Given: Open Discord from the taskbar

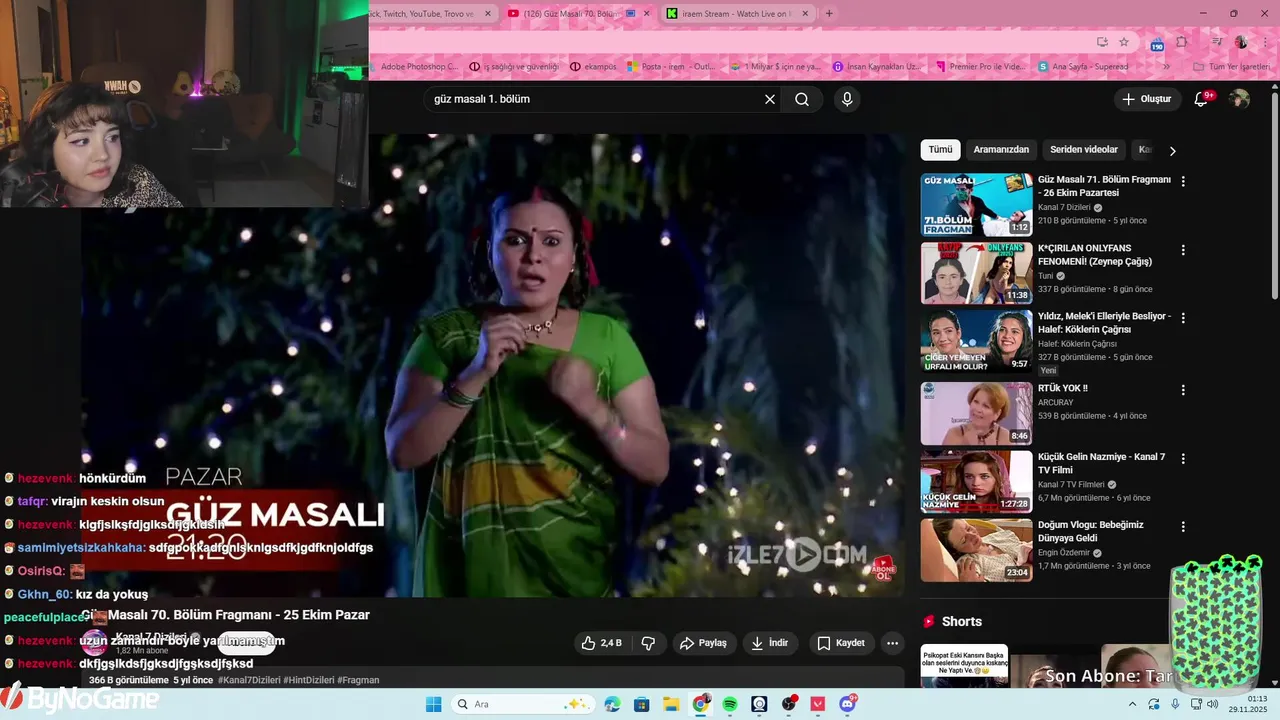Looking at the screenshot, I should point(848,704).
